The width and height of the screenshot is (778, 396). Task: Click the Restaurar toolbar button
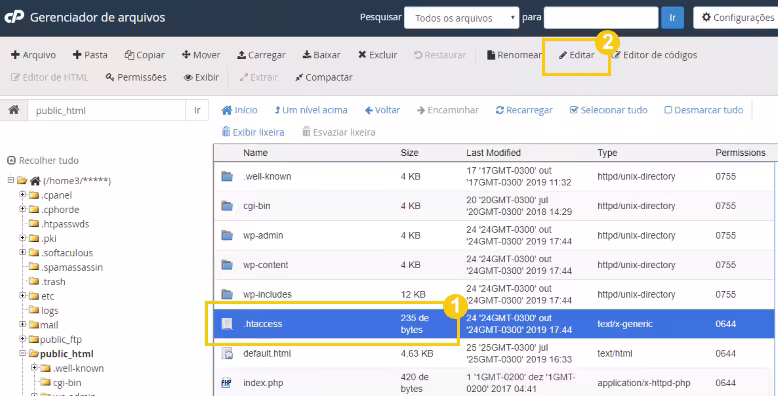pos(440,55)
